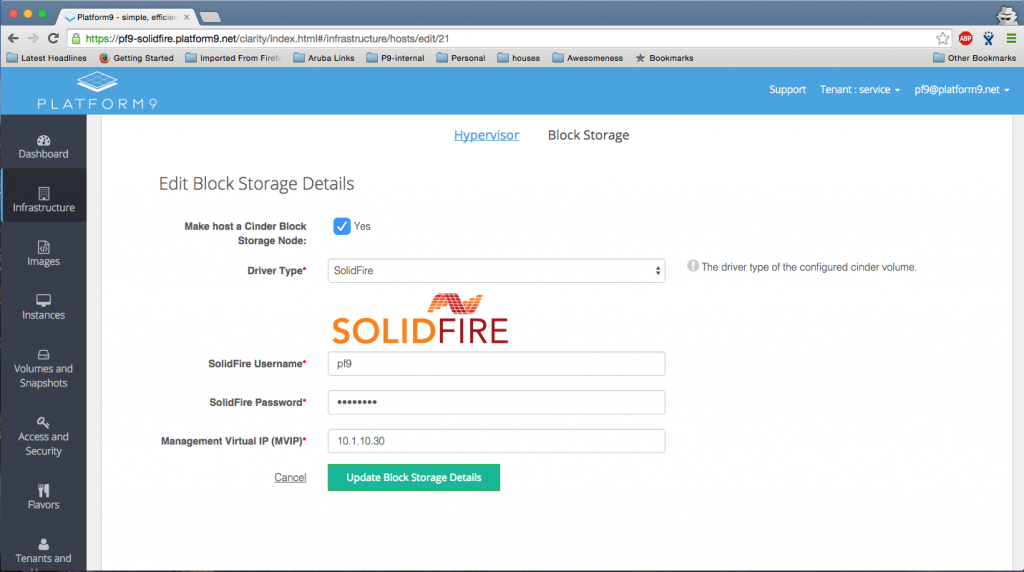Open the Driver Type dropdown
Viewport: 1024px width, 572px height.
coord(496,270)
